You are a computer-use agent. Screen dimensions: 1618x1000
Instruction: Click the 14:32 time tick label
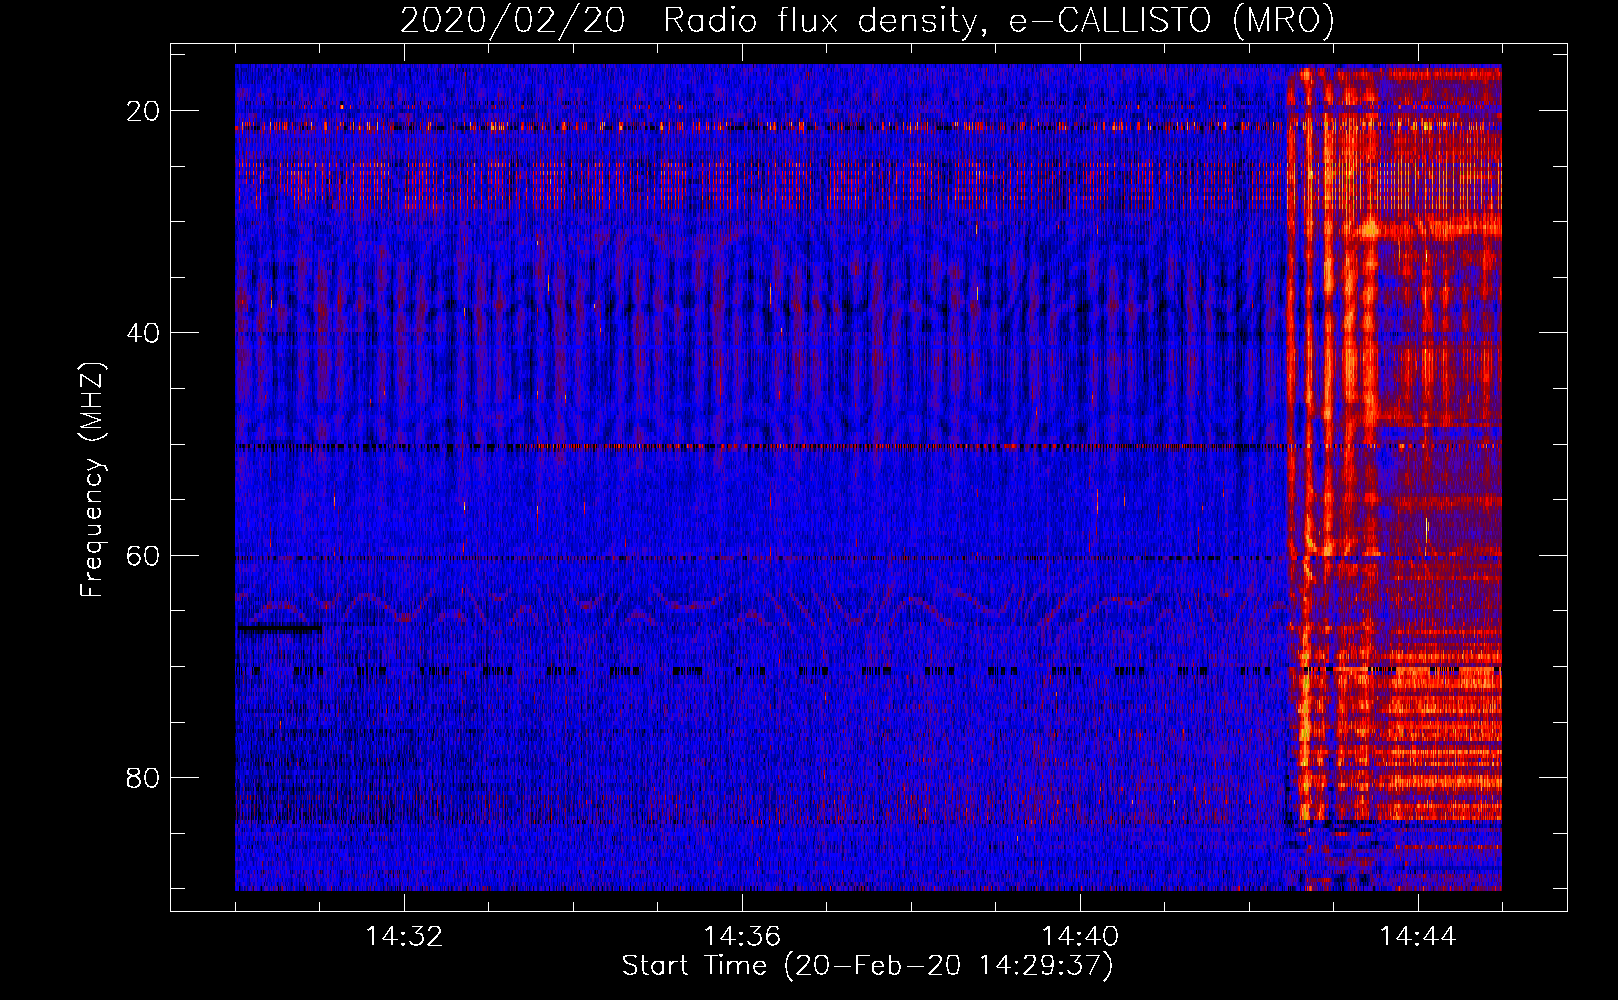404,937
